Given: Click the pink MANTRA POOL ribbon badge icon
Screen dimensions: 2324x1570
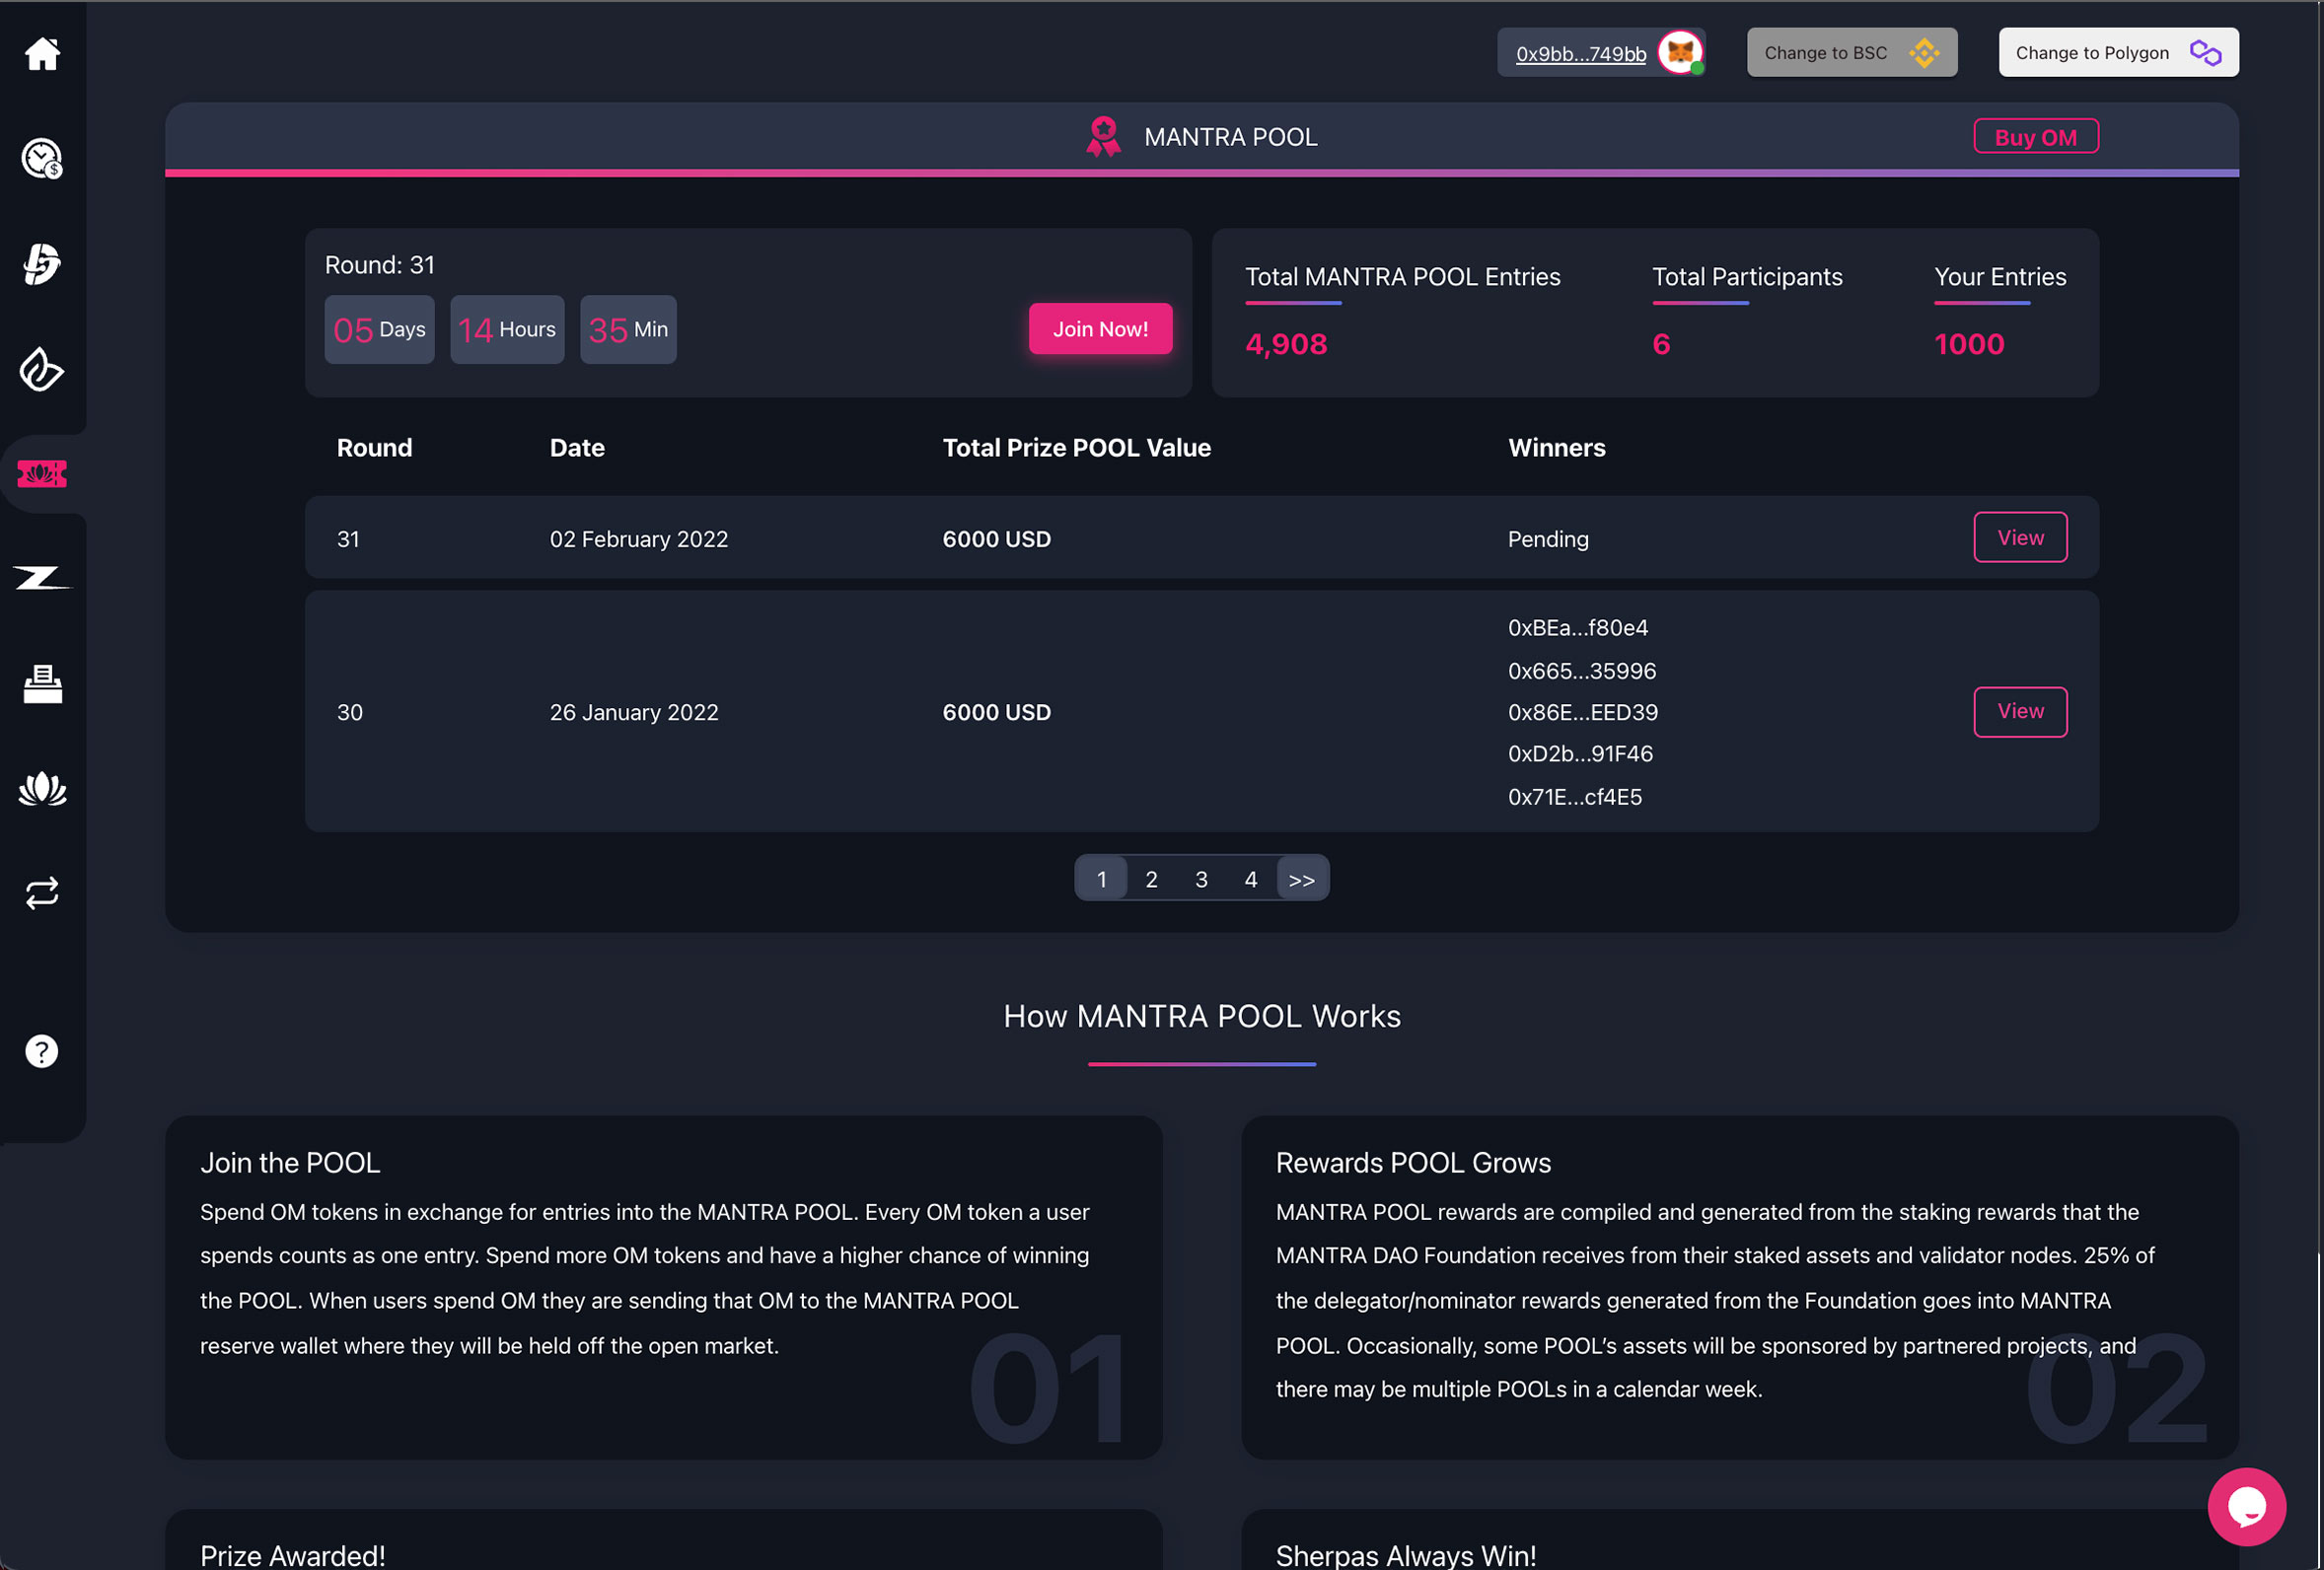Looking at the screenshot, I should (x=1104, y=137).
